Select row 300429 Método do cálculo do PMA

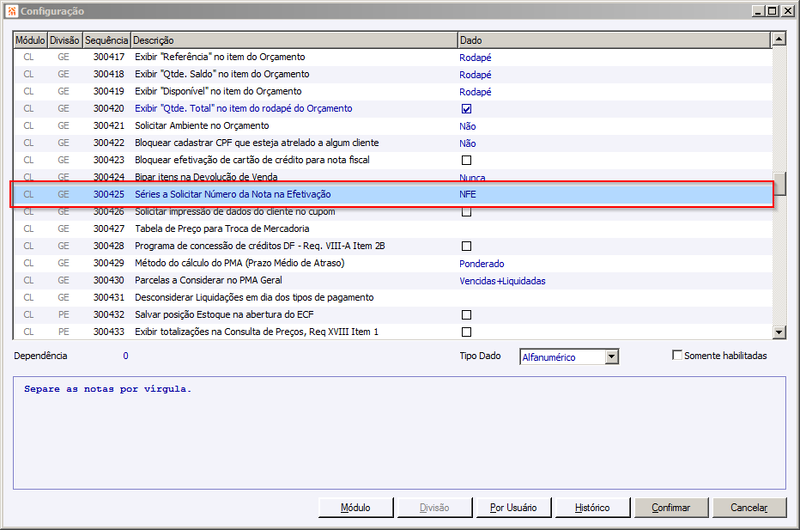tap(392, 263)
